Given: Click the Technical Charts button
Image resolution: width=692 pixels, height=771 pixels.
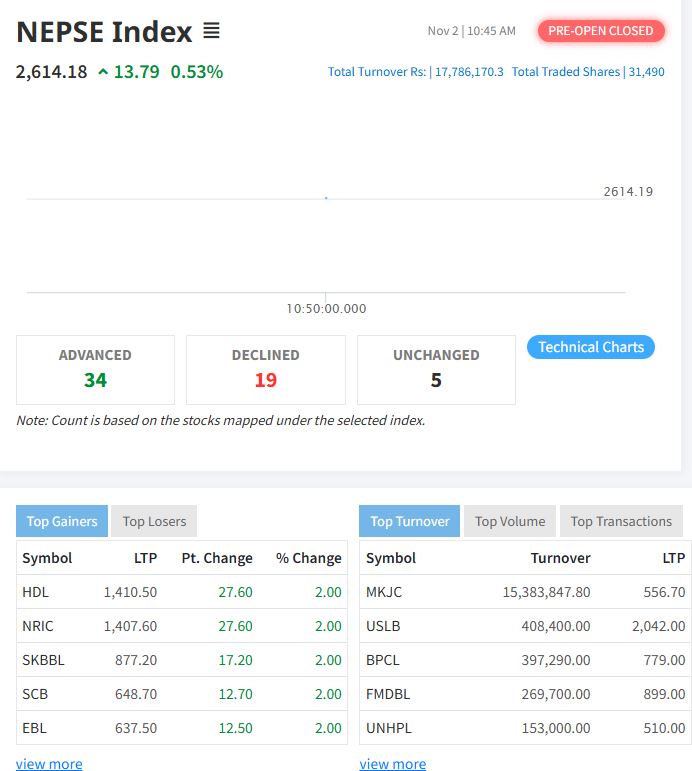Looking at the screenshot, I should point(590,347).
